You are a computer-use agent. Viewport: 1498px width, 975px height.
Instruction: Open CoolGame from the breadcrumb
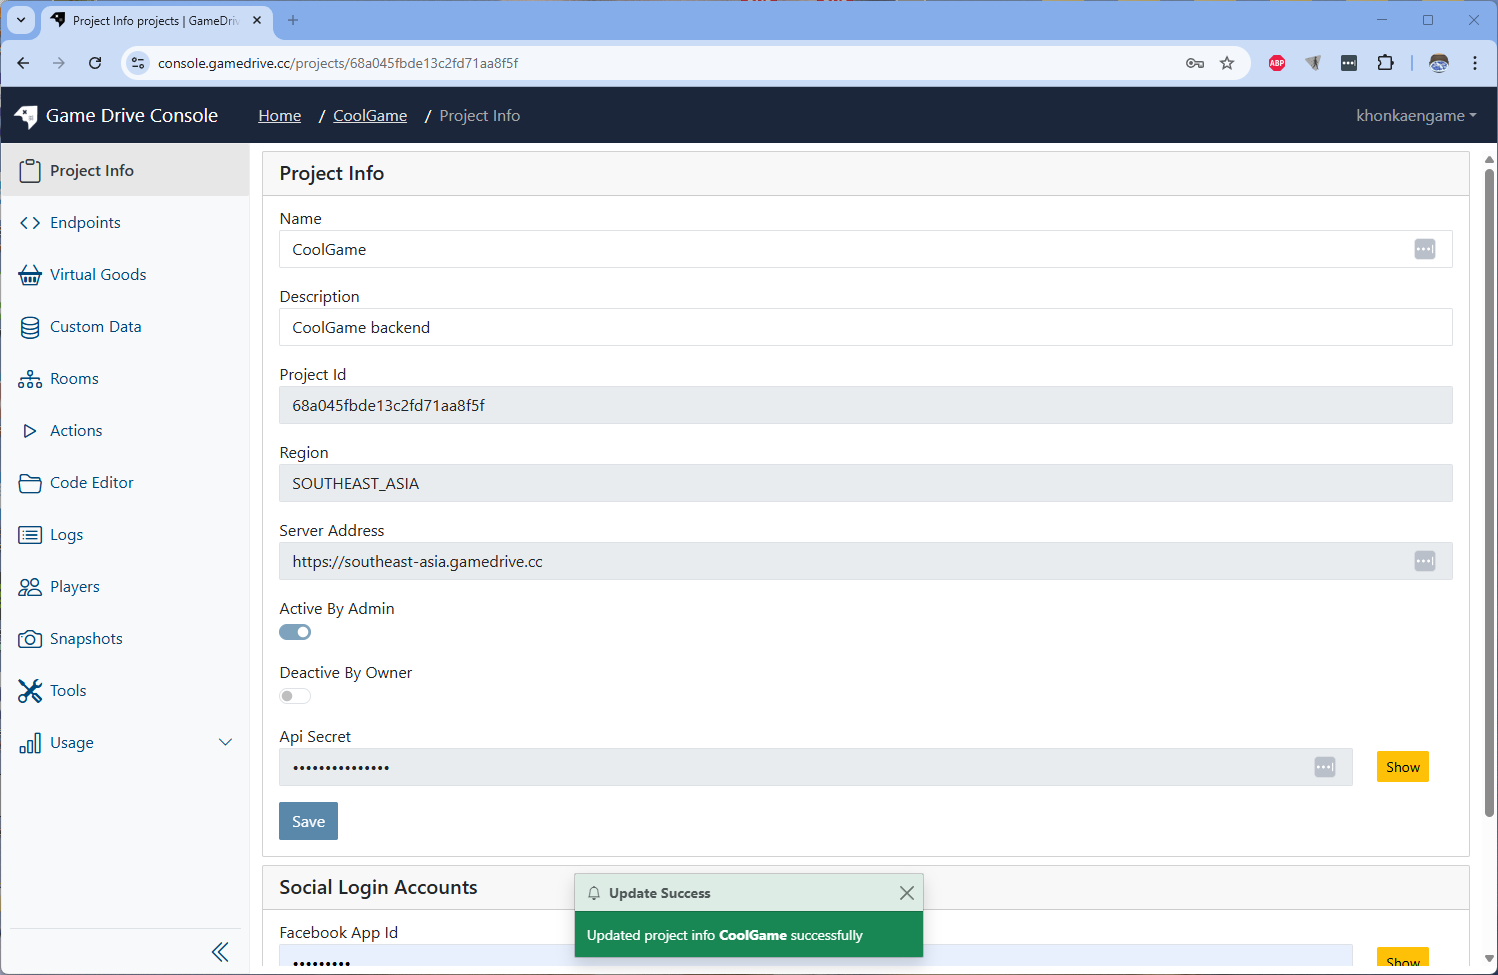click(369, 115)
